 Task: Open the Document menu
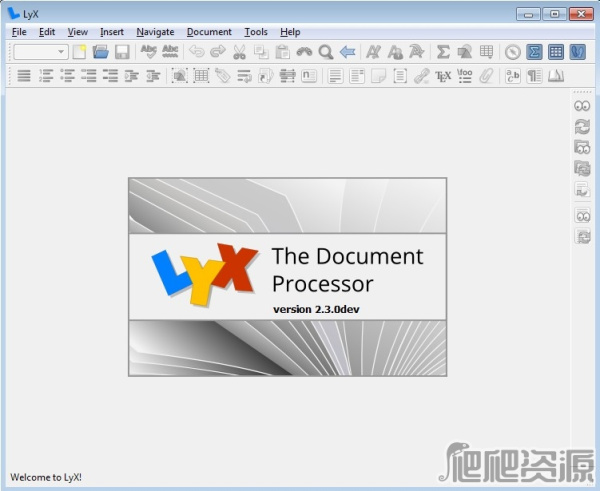pos(209,32)
